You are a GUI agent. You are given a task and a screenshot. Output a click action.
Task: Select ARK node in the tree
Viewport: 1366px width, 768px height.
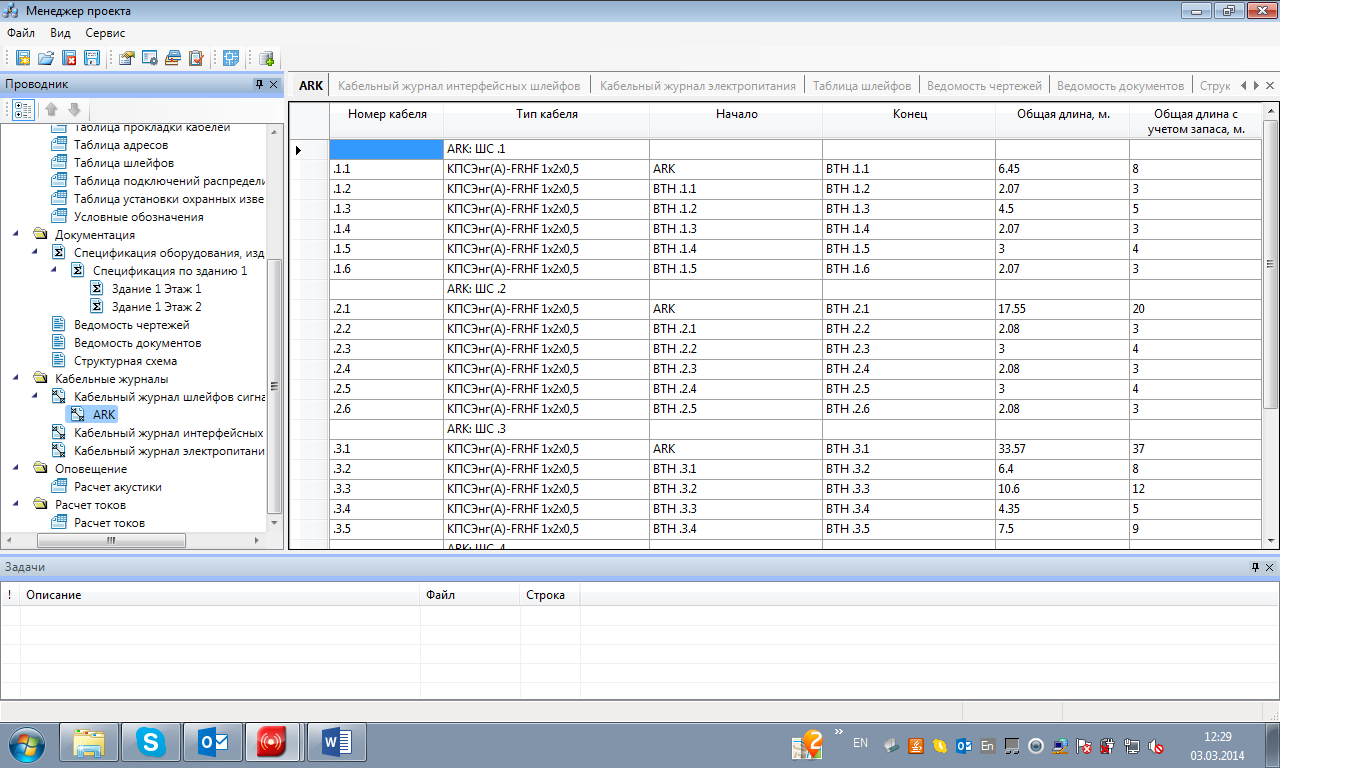point(104,414)
